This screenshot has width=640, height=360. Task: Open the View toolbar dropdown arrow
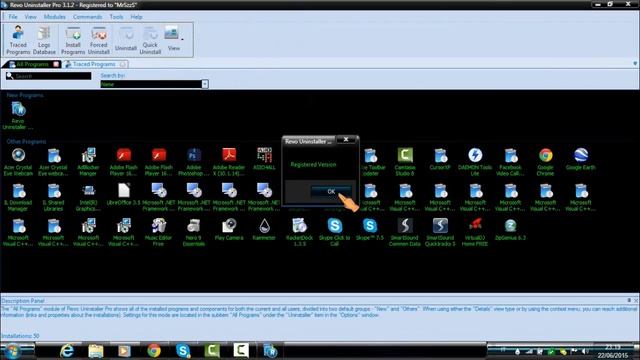coord(182,40)
